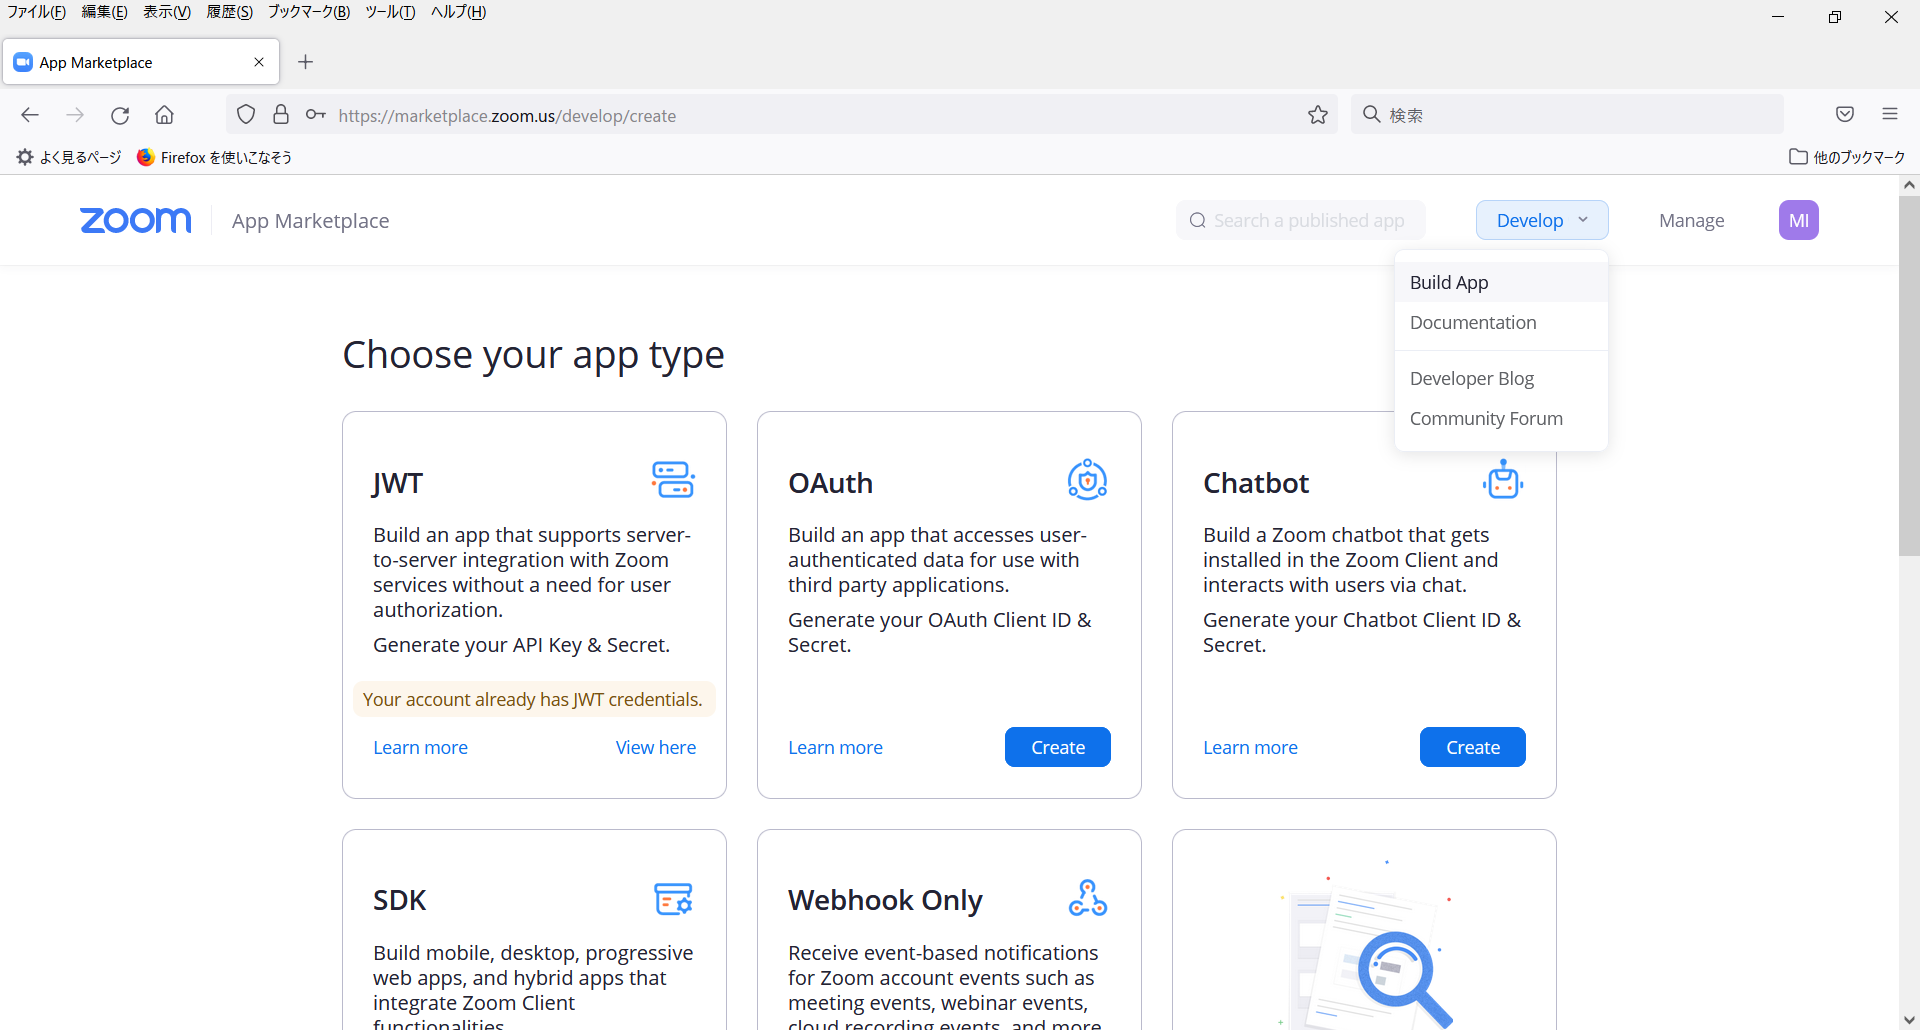Click the scrollbar down arrow
This screenshot has height=1030, width=1920.
point(1909,1021)
